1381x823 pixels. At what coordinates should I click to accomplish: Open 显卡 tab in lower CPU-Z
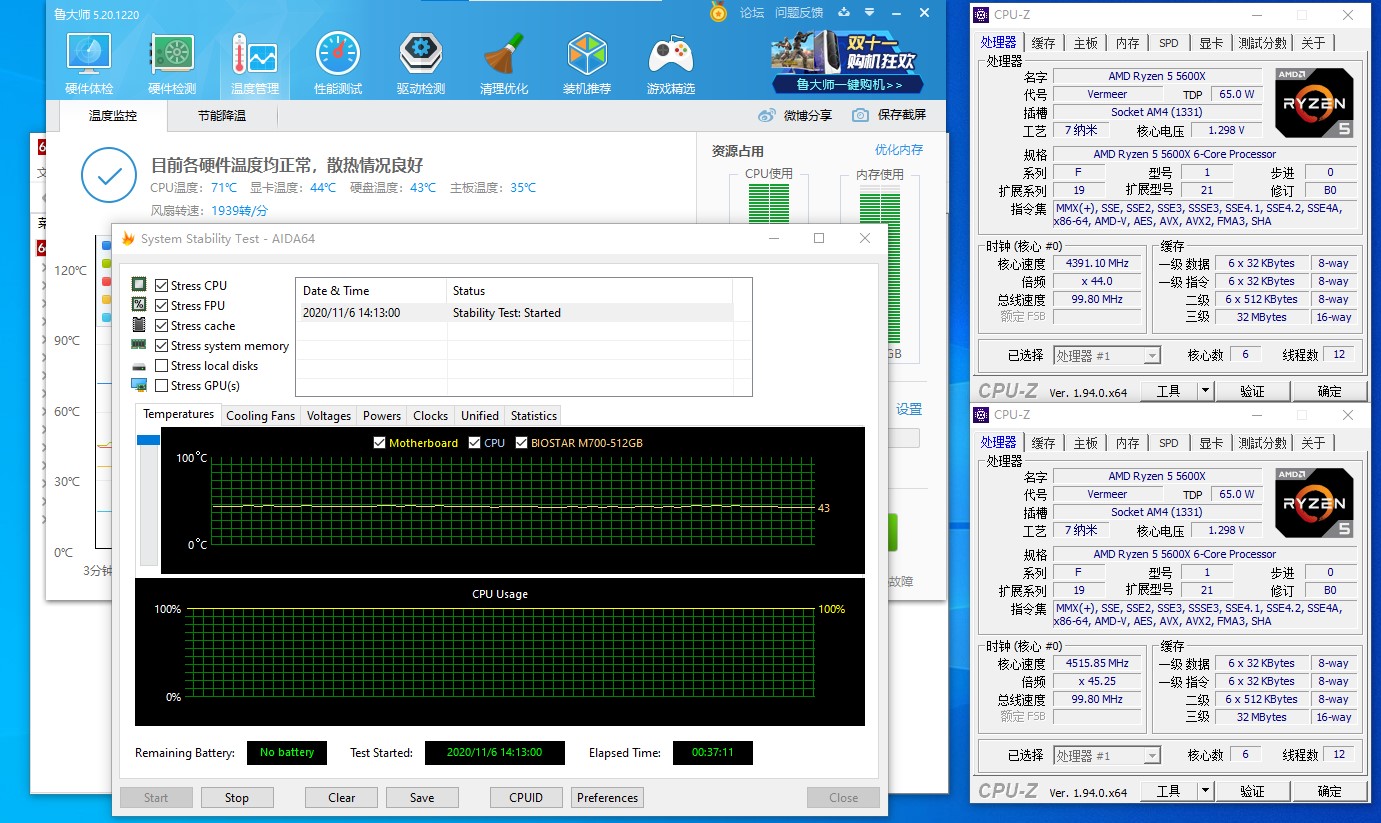(x=1211, y=443)
